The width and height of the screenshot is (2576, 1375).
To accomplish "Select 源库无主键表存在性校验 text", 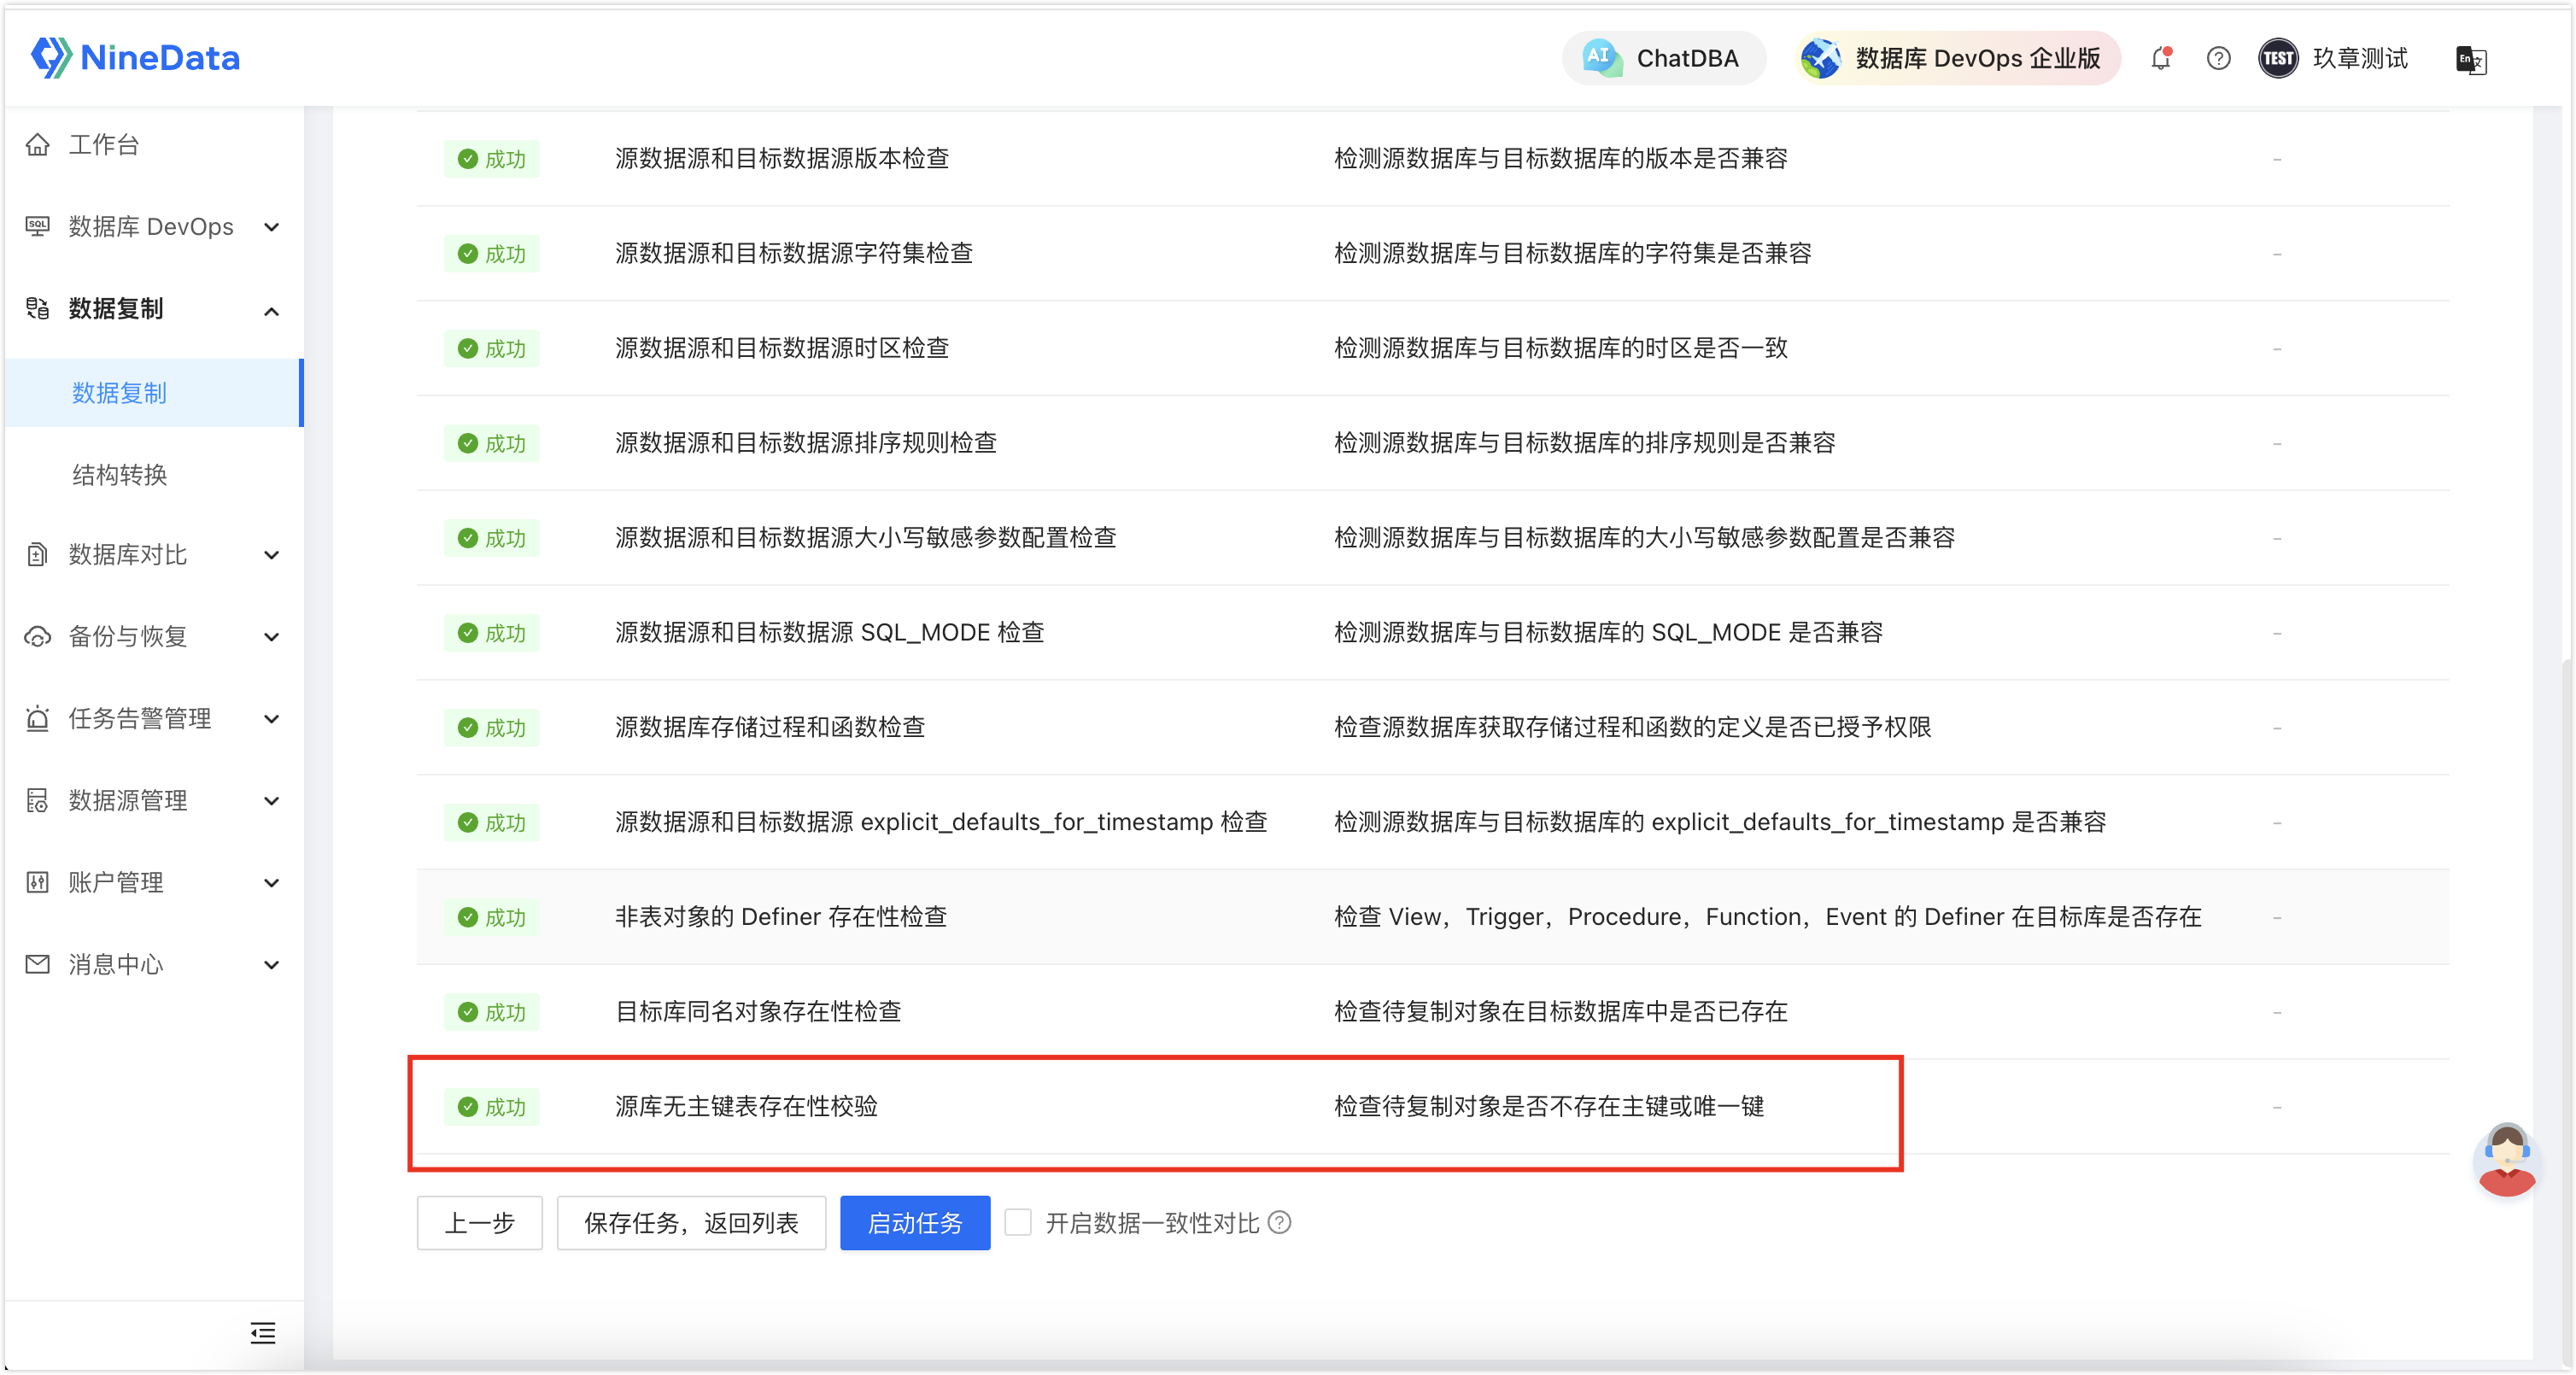I will click(x=746, y=1107).
